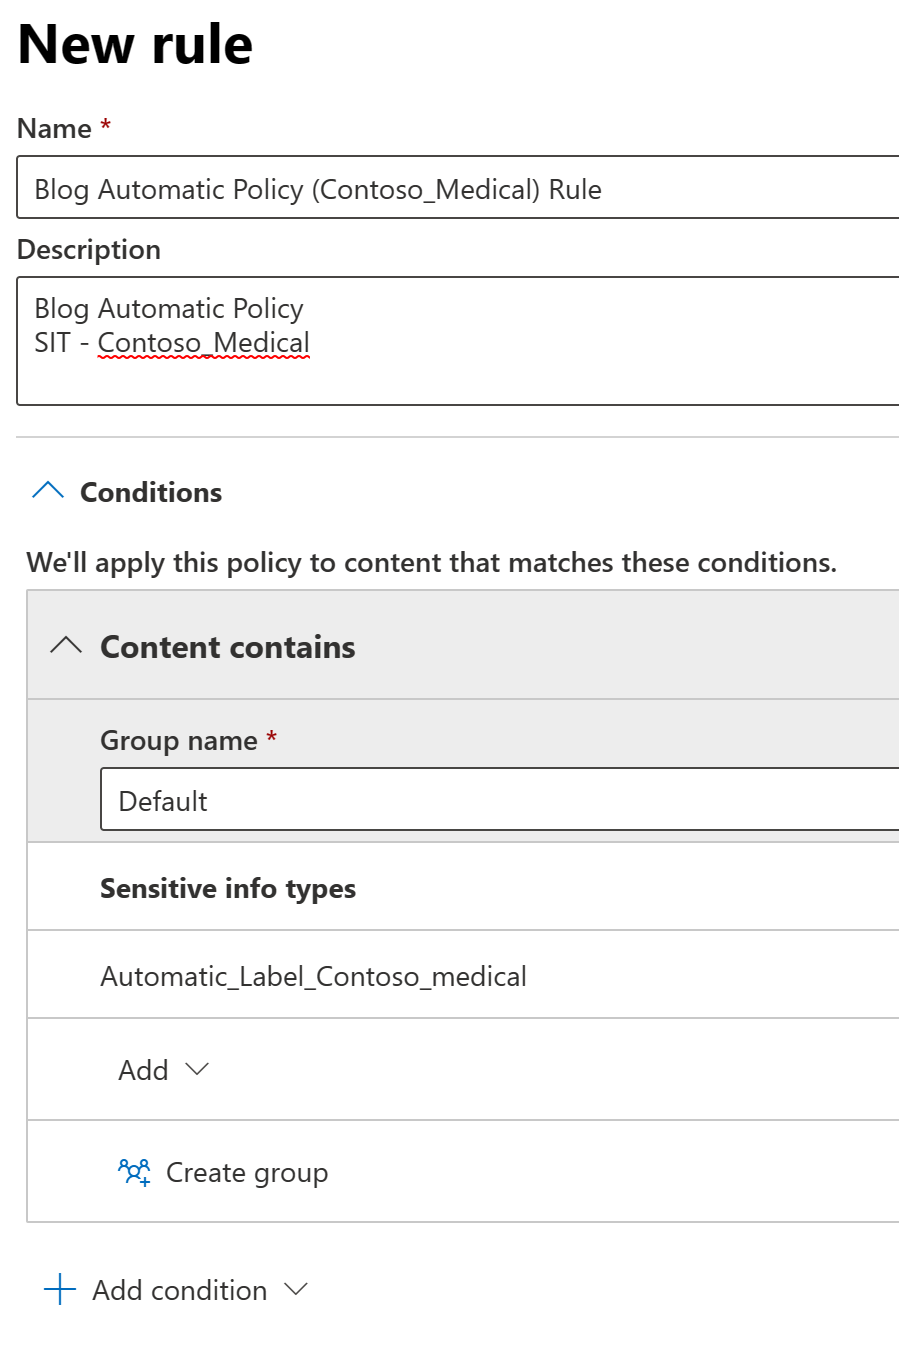This screenshot has width=899, height=1350.
Task: Click the plus icon beside Add condition
Action: click(x=60, y=1290)
